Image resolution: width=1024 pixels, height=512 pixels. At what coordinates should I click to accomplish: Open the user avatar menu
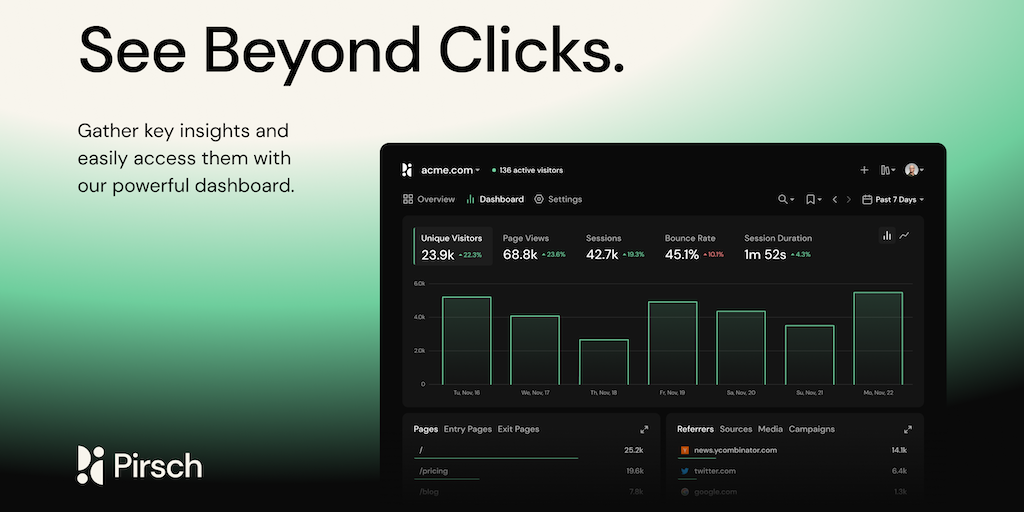click(x=914, y=170)
